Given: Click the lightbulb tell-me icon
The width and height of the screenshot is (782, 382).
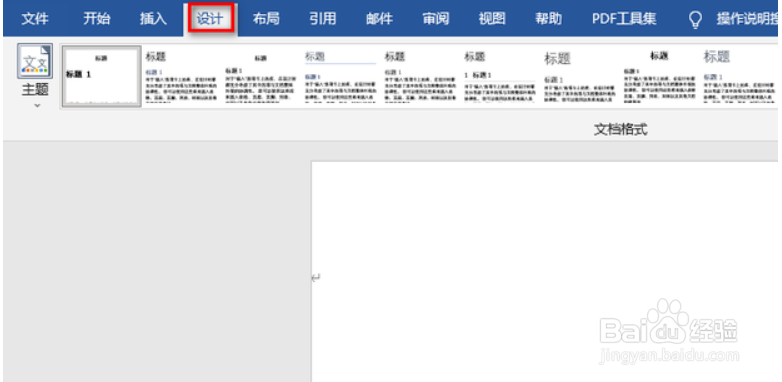Looking at the screenshot, I should tap(695, 20).
